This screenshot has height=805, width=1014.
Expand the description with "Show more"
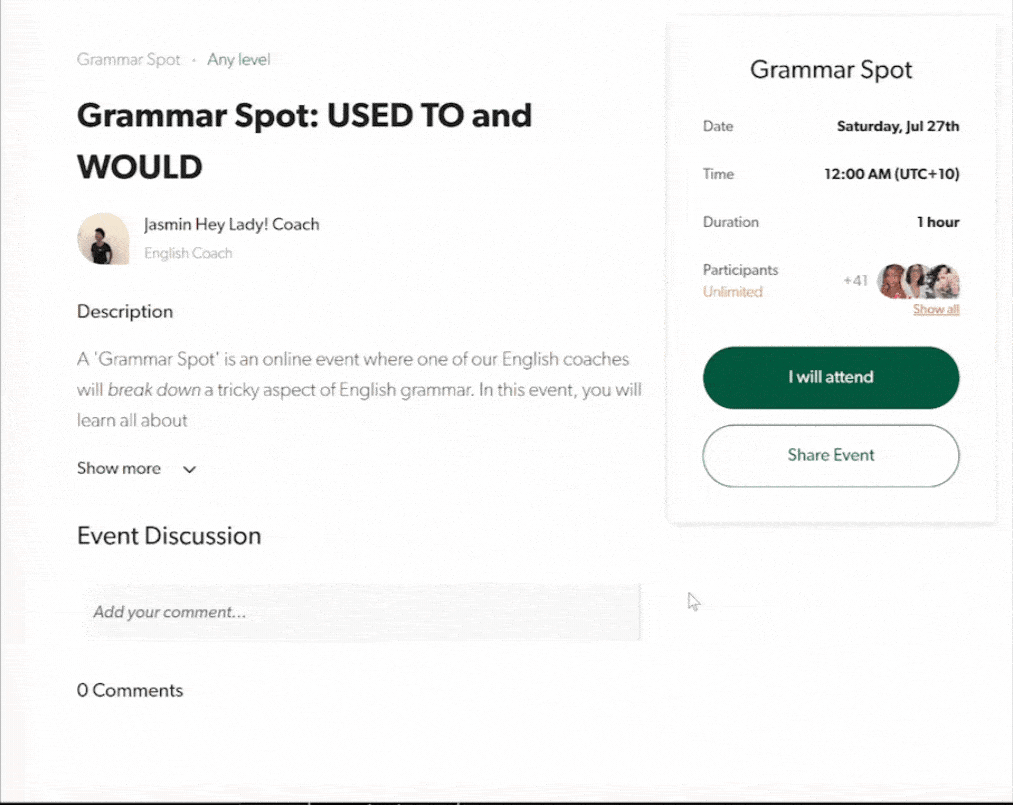119,468
